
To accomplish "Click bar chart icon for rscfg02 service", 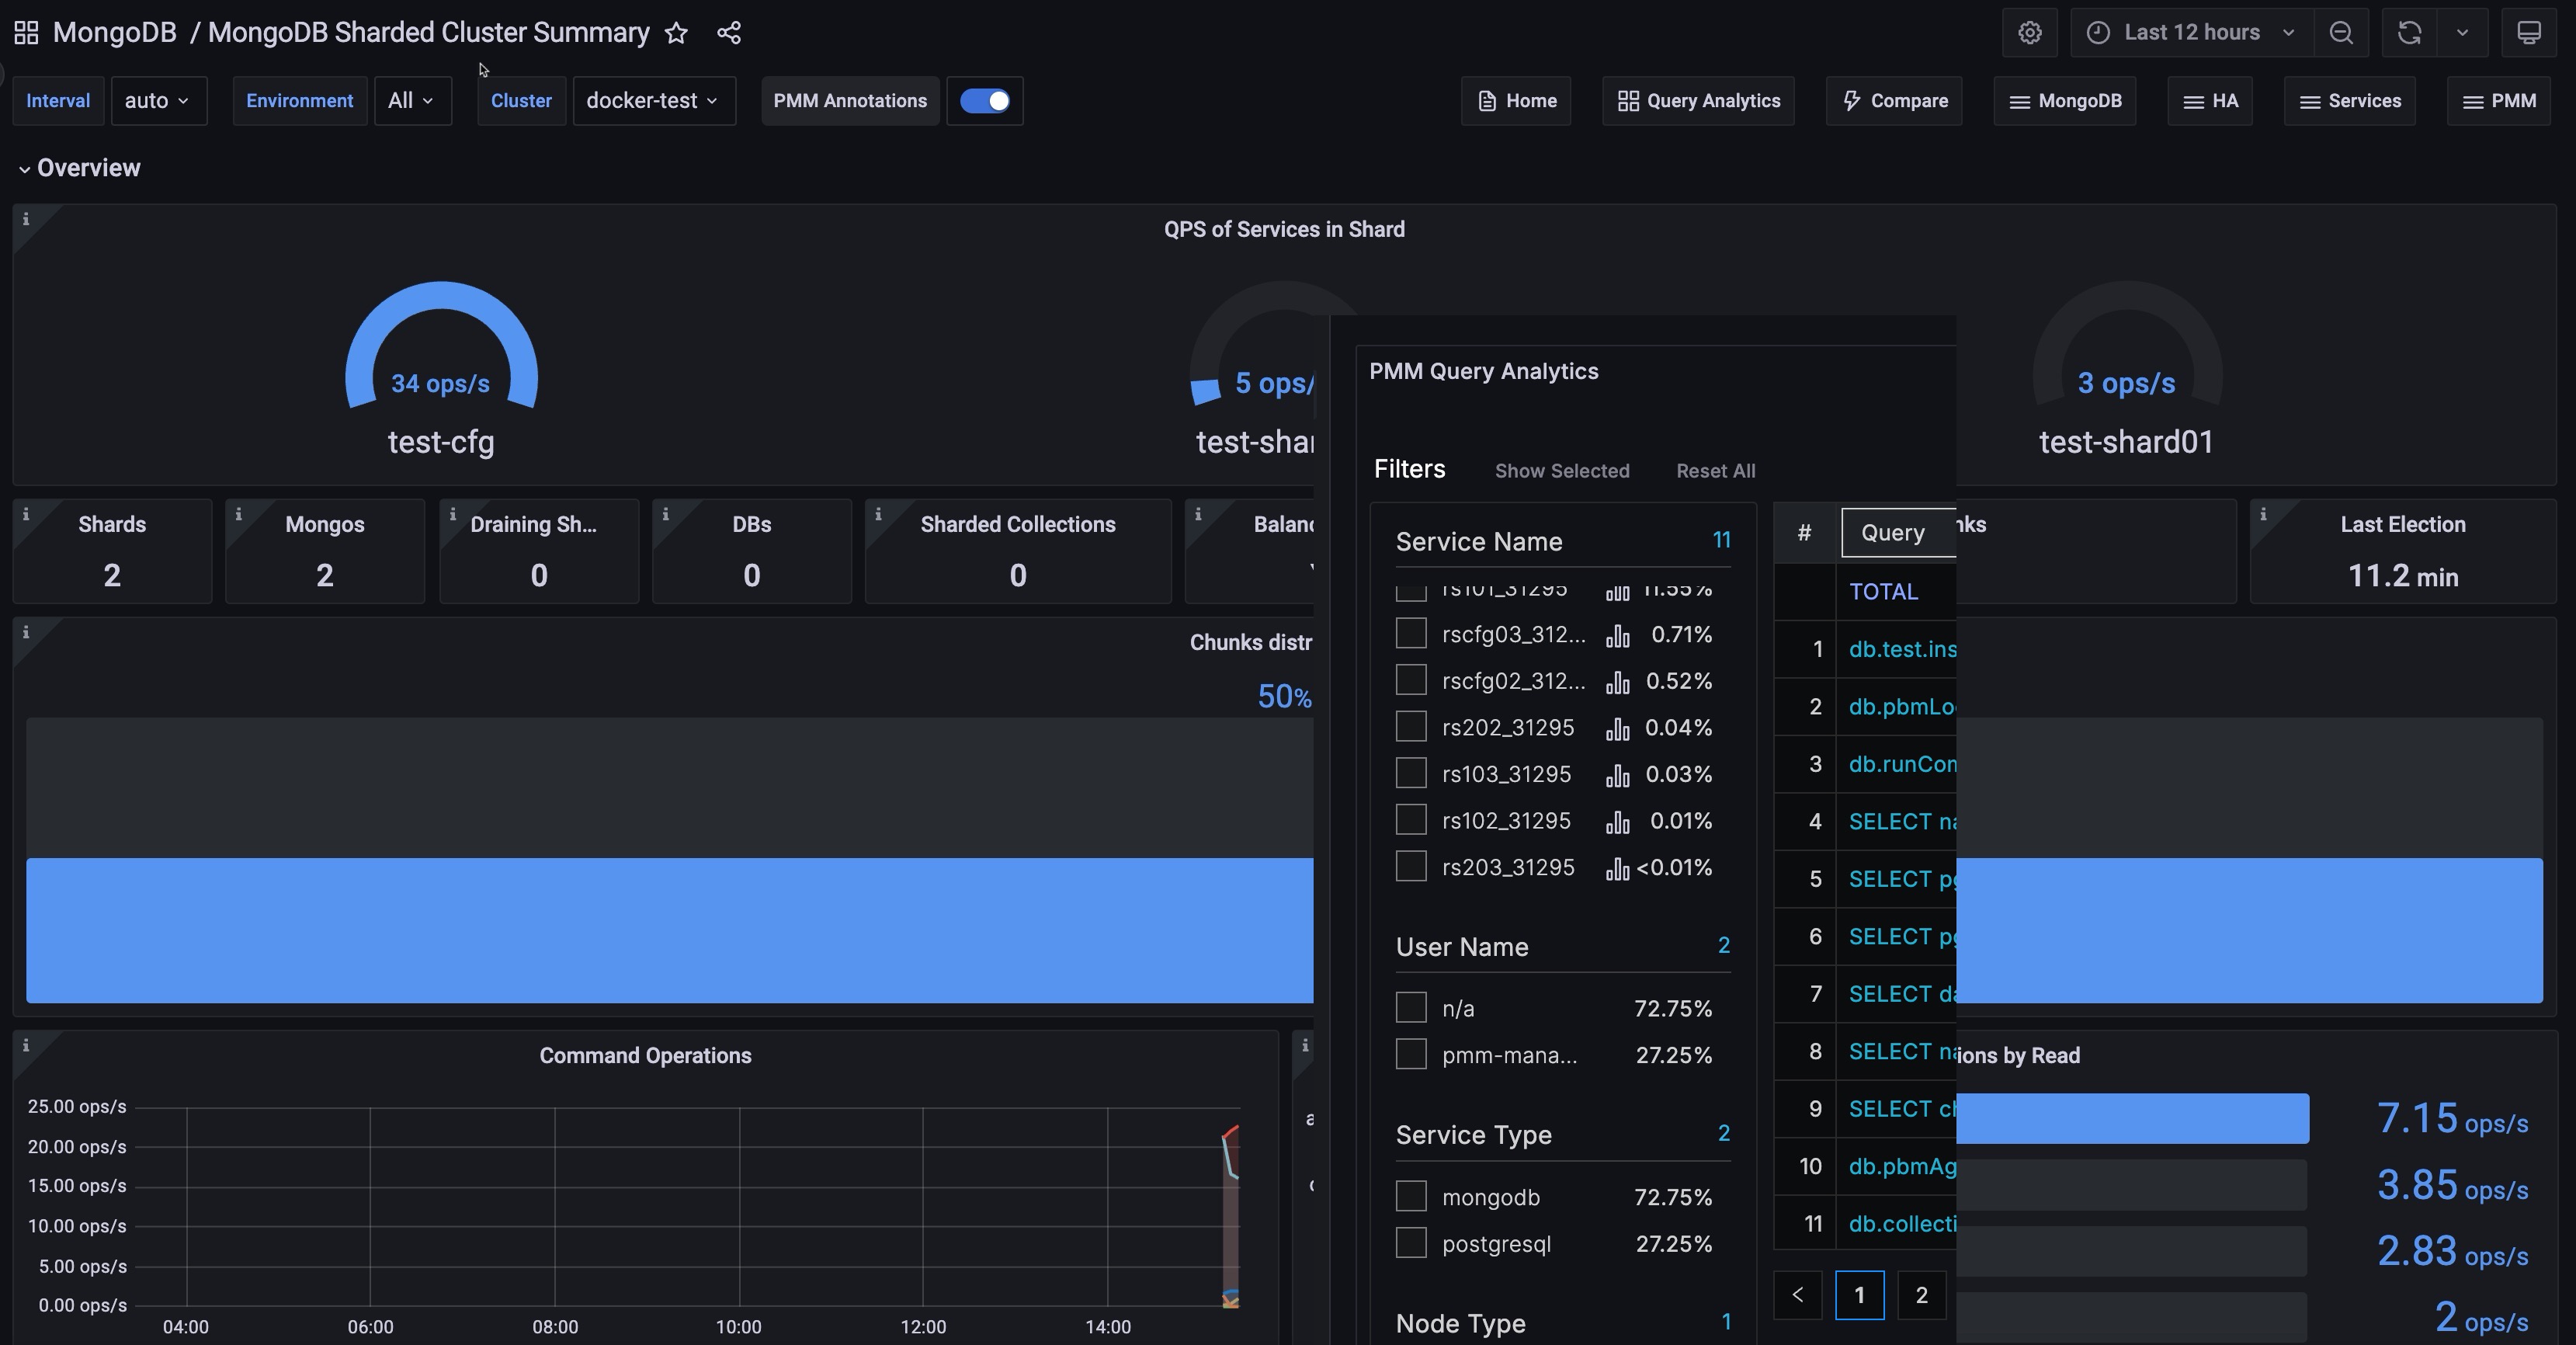I will point(1617,682).
